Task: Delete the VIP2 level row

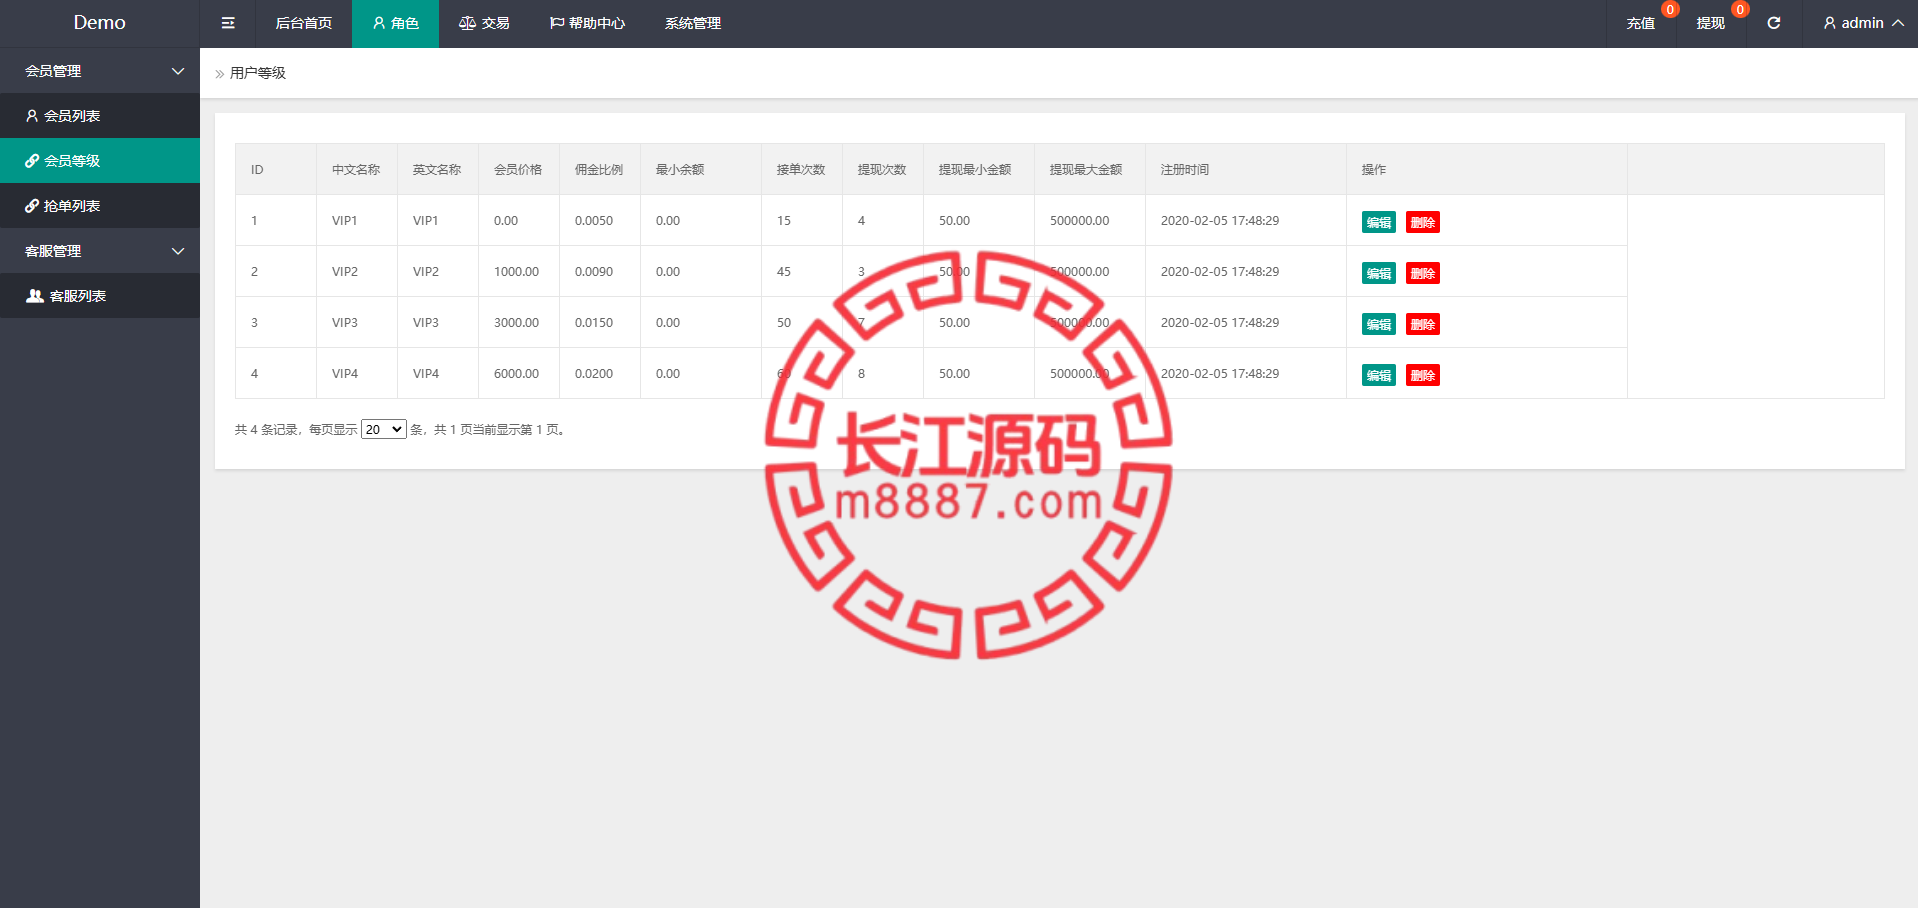Action: coord(1422,273)
